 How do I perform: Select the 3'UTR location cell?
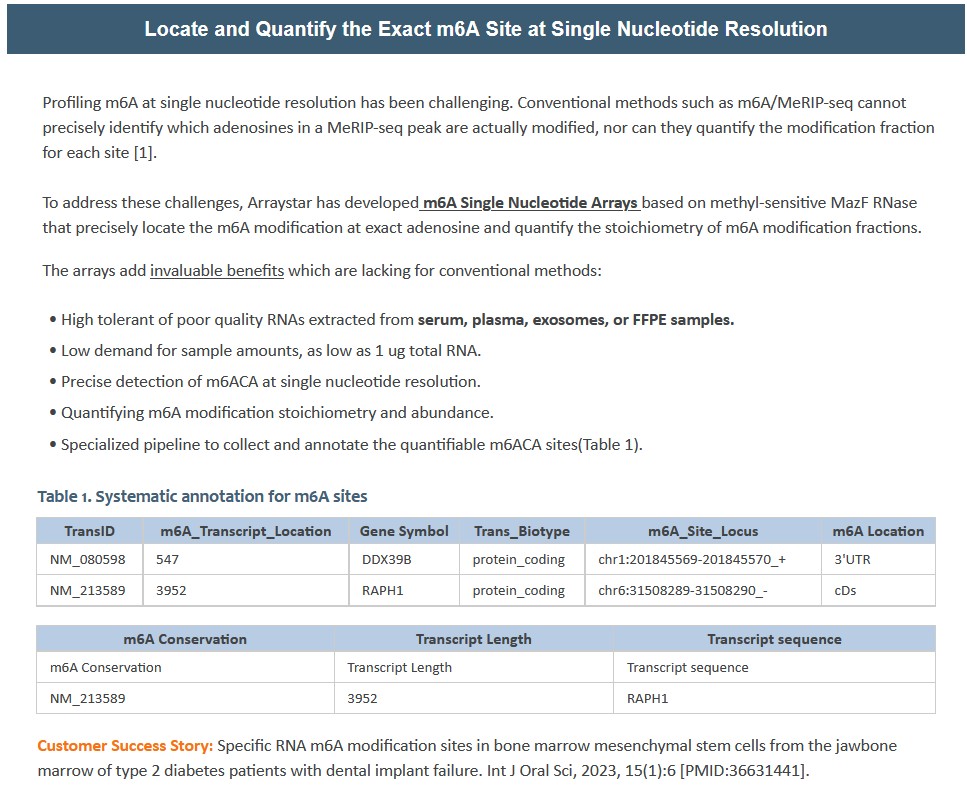(x=850, y=560)
